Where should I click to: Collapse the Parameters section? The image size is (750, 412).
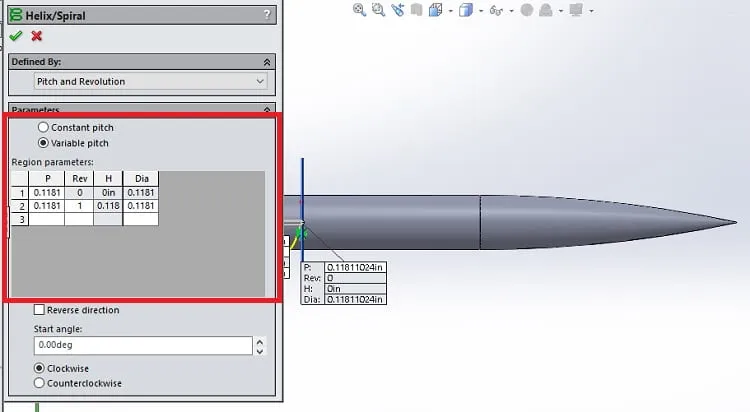267,110
